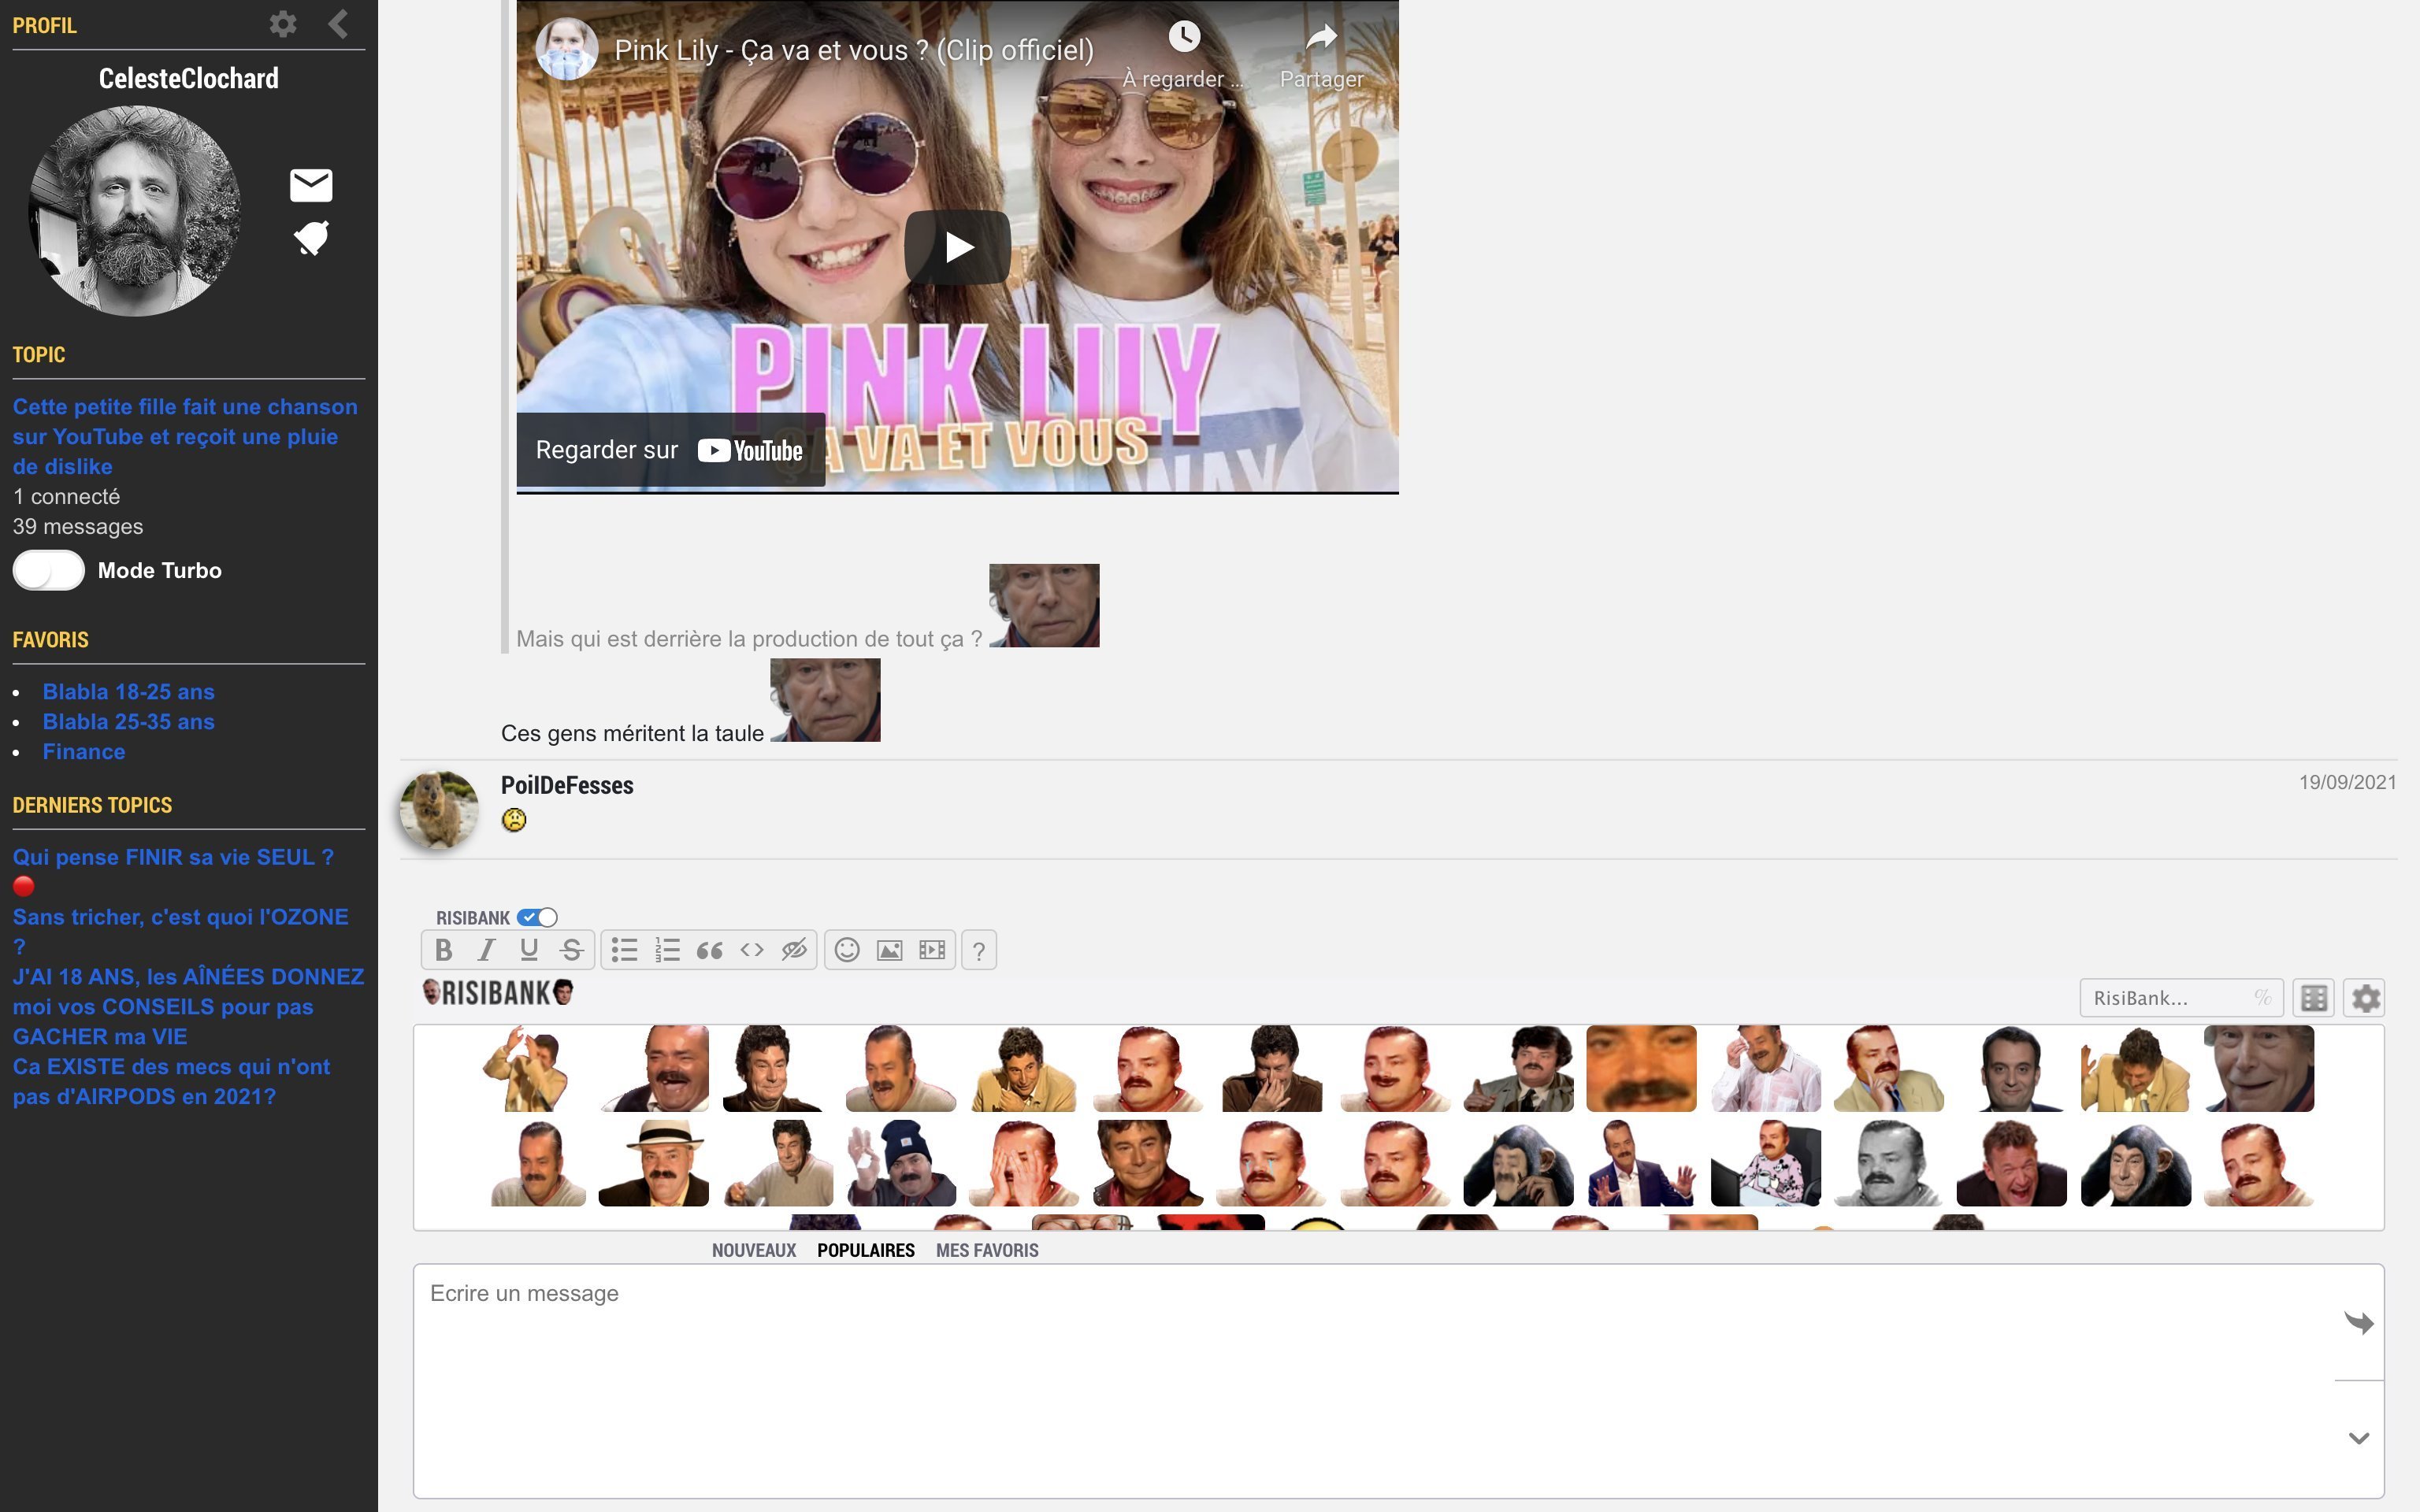2420x1512 pixels.
Task: Open topic J'AI 18 ANS CONSEILS
Action: coord(188,1006)
